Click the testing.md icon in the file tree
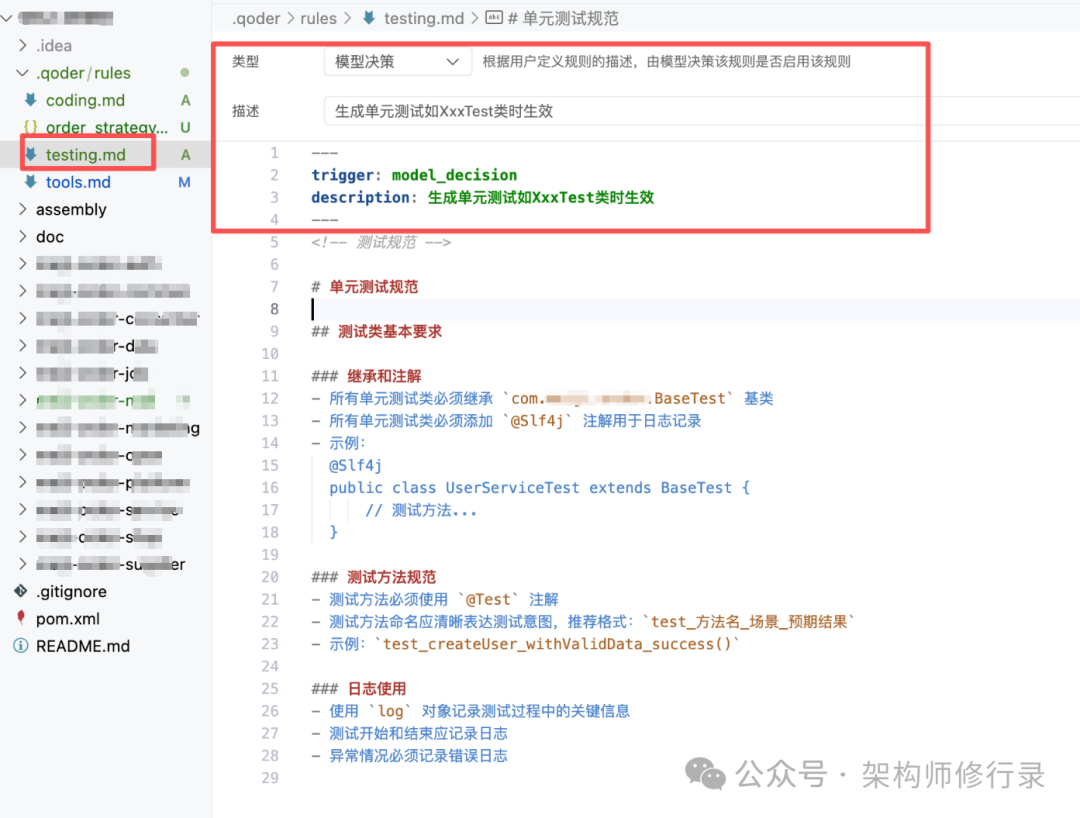This screenshot has width=1080, height=818. click(31, 155)
